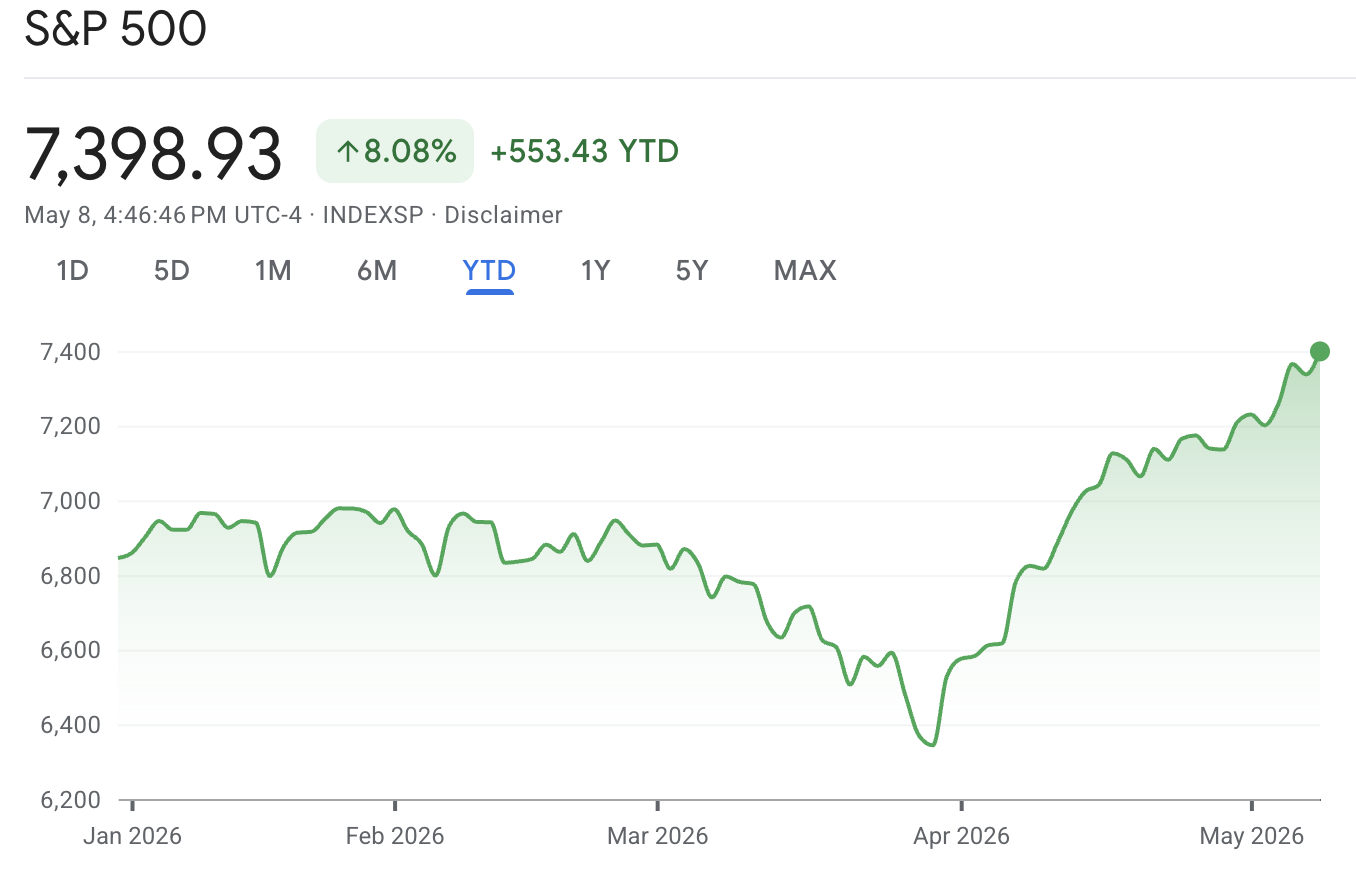Click the 7,398.93 index value
Screen dimensions: 1356x878
(153, 153)
